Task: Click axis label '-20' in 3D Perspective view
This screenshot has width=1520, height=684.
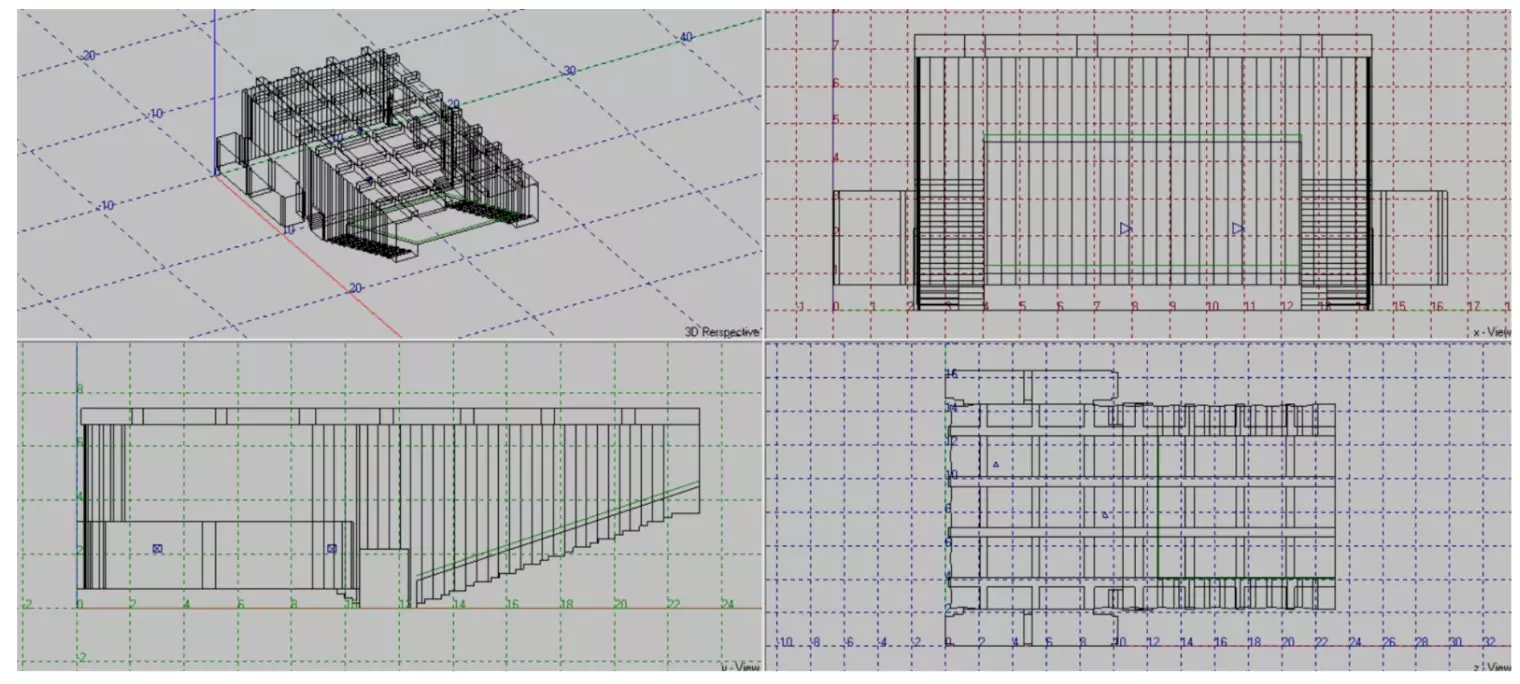Action: coord(87,55)
